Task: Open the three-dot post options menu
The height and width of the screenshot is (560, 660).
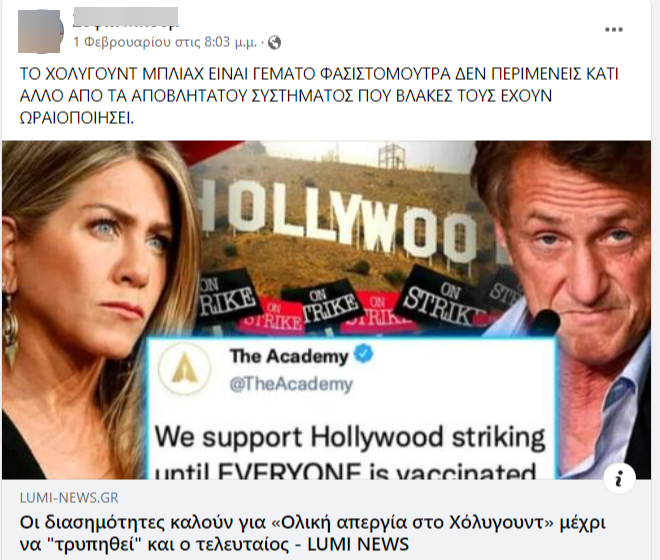Action: click(613, 29)
